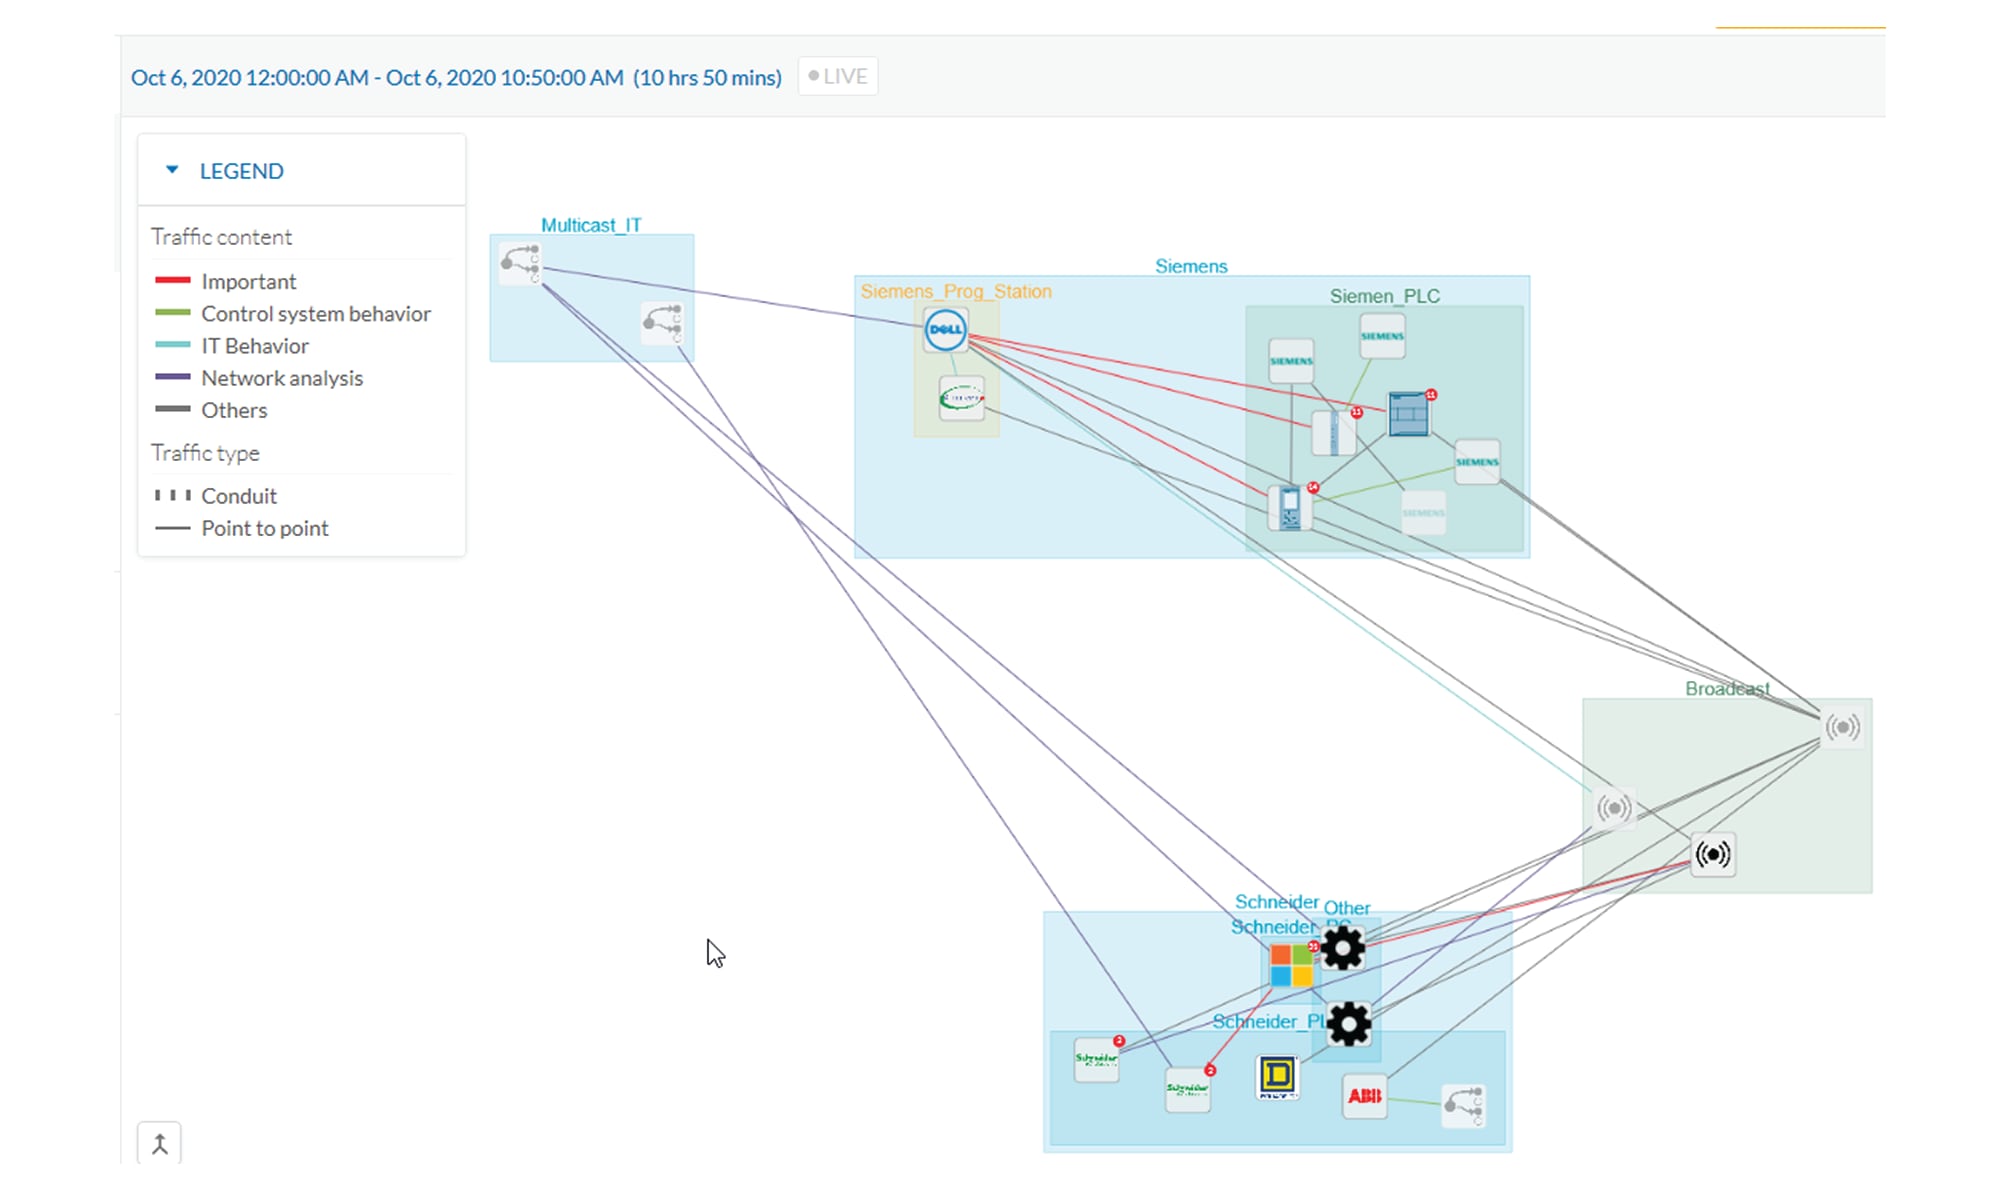
Task: Click the Multicast_IT node linked to Dell
Action: pos(521,263)
